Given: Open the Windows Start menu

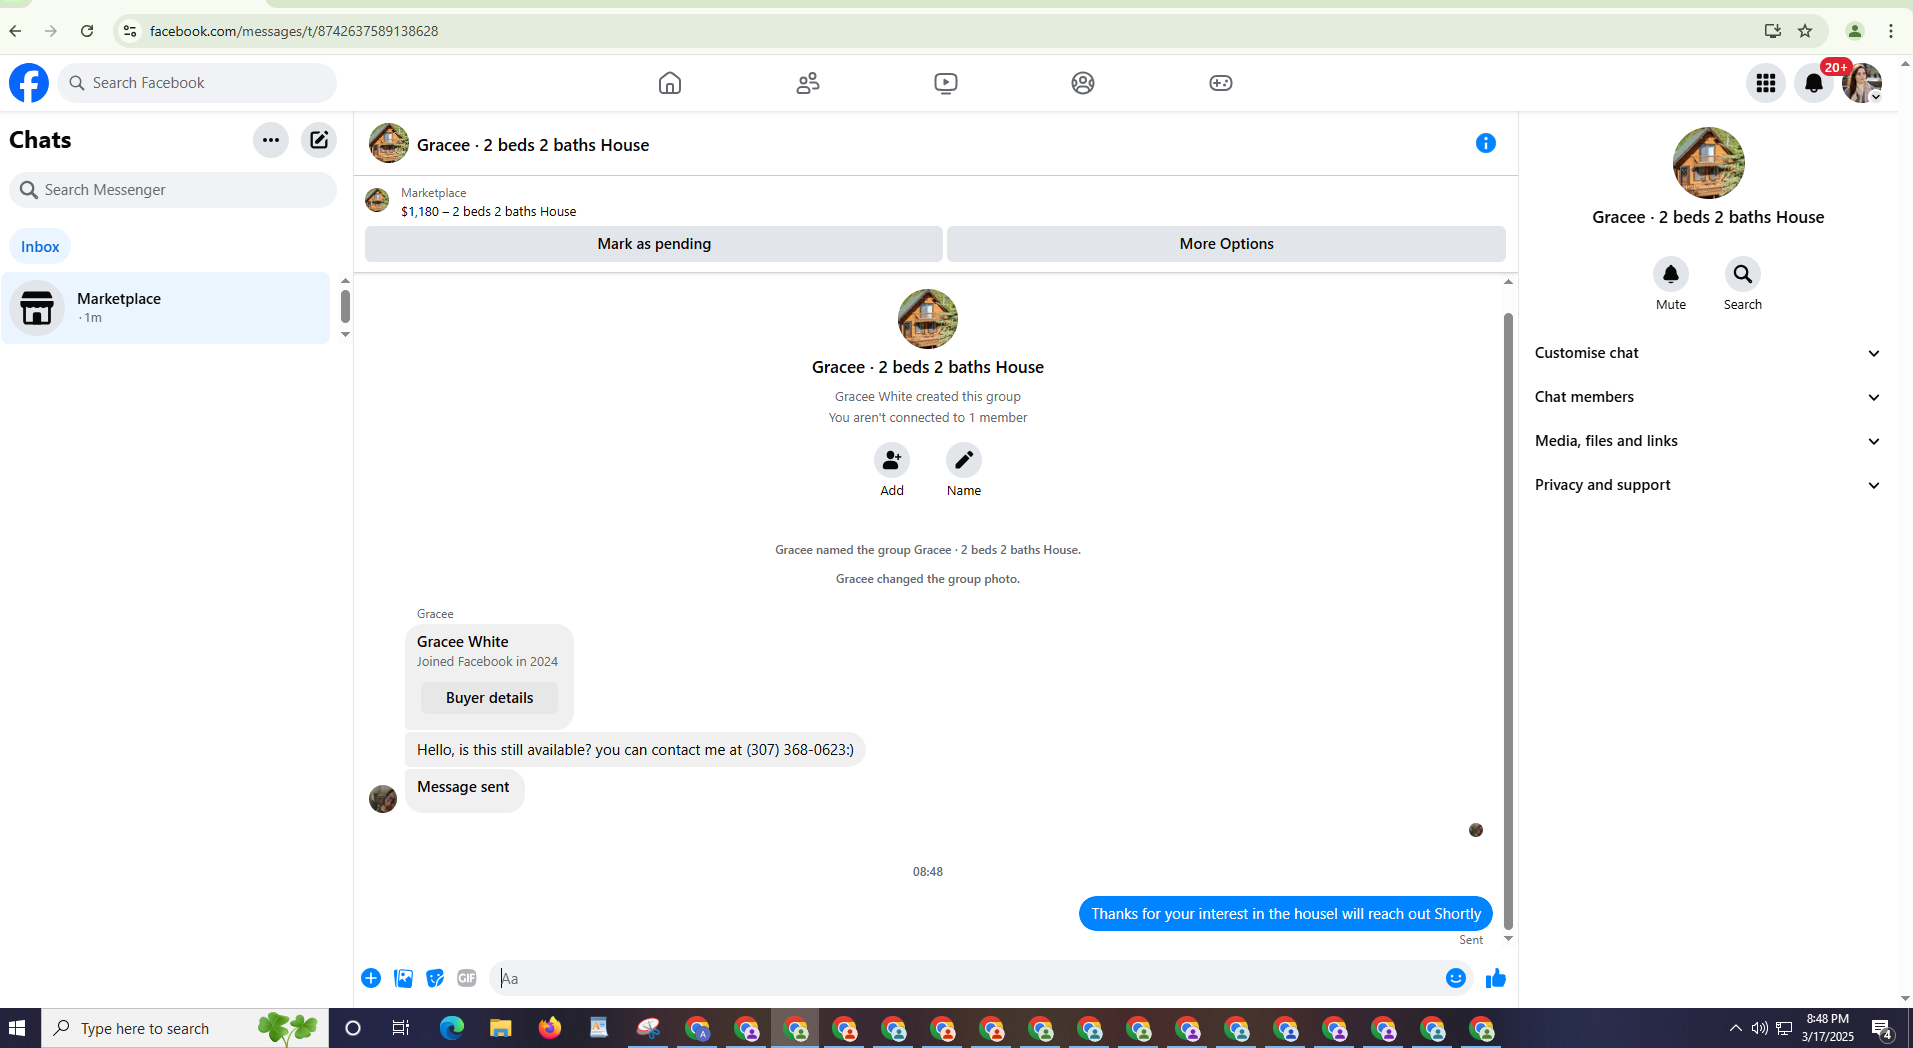Looking at the screenshot, I should tap(17, 1028).
